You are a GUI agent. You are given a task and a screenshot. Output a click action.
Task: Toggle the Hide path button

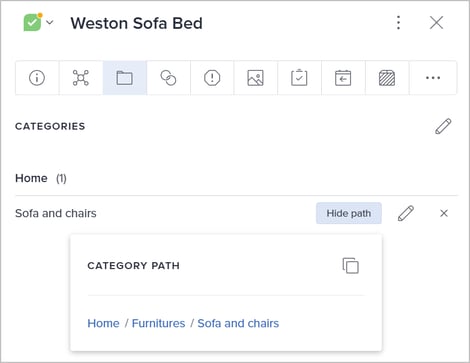pos(349,213)
